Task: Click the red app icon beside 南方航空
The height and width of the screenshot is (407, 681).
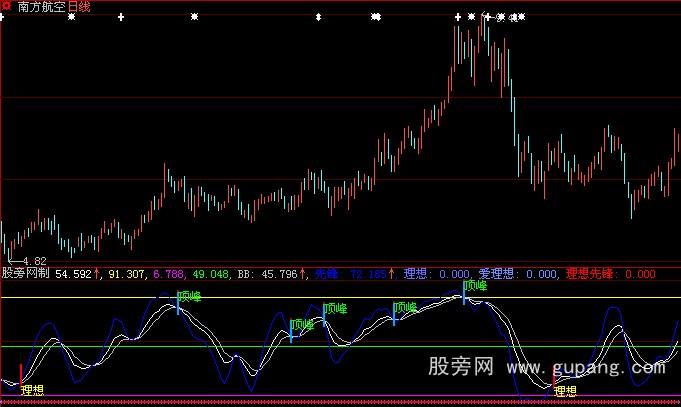Action: coord(6,6)
